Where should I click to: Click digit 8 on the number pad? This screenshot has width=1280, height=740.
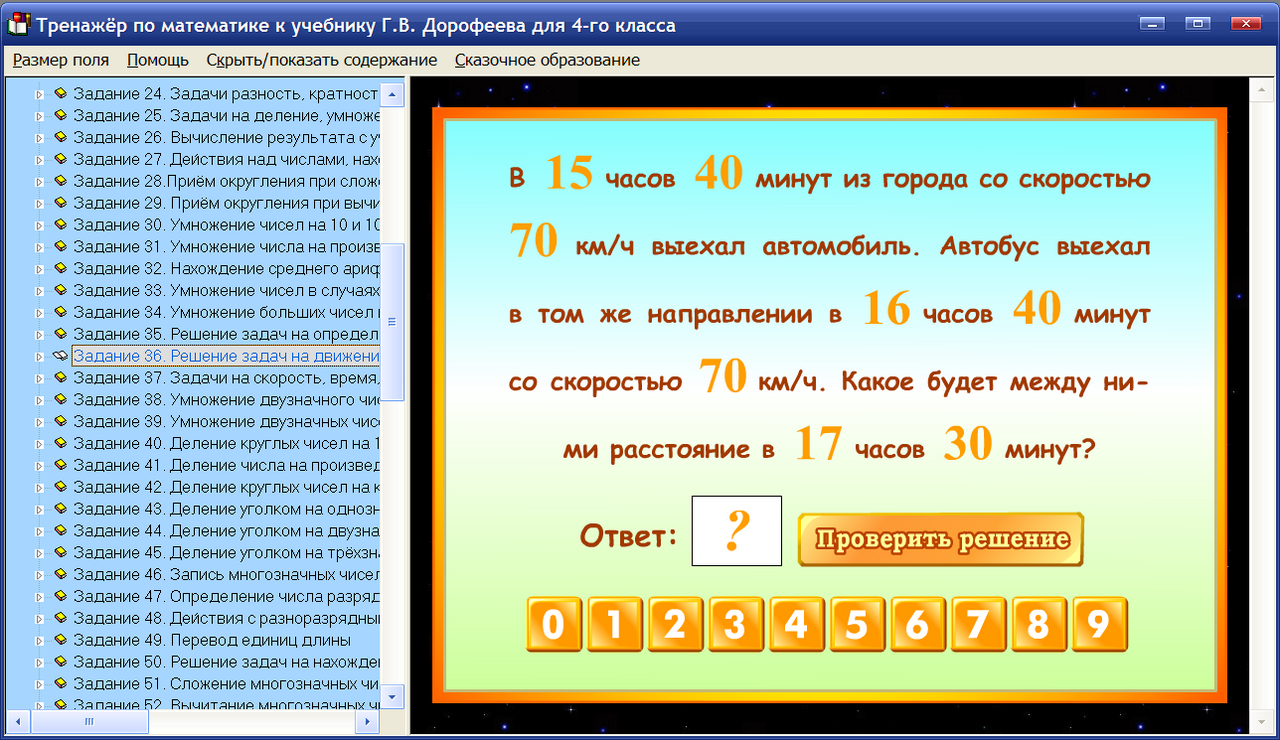pos(1039,623)
